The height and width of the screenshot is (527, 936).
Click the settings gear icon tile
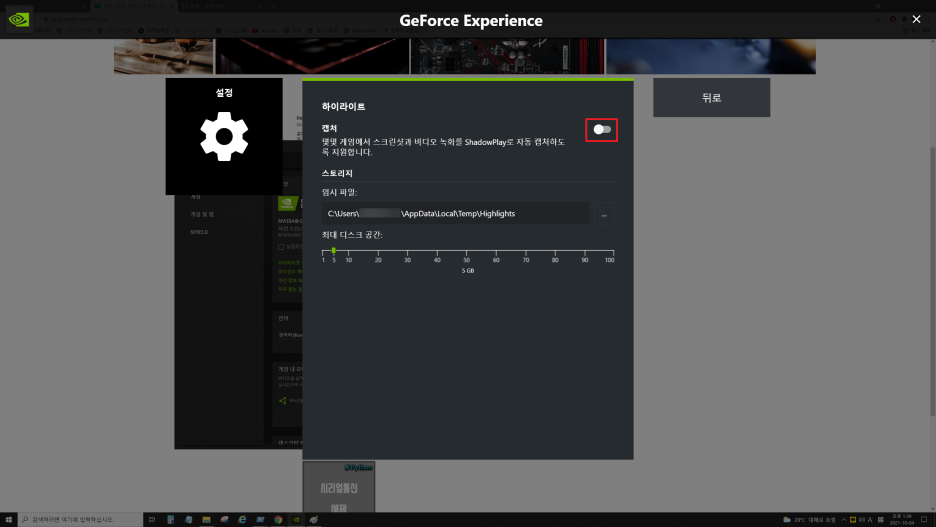[224, 136]
